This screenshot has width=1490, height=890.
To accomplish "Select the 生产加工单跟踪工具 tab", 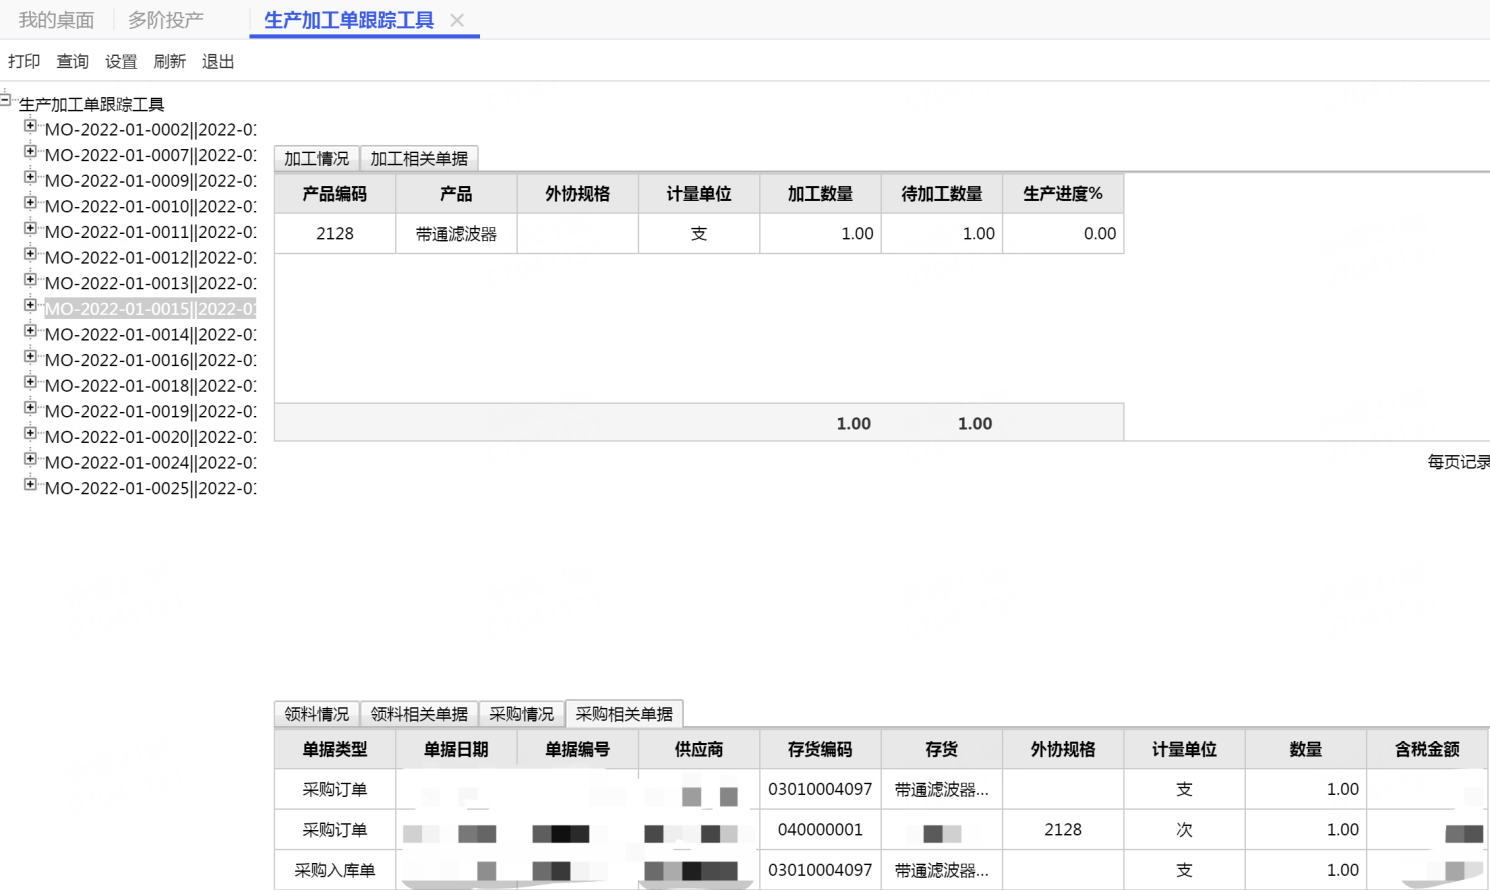I will click(x=349, y=20).
